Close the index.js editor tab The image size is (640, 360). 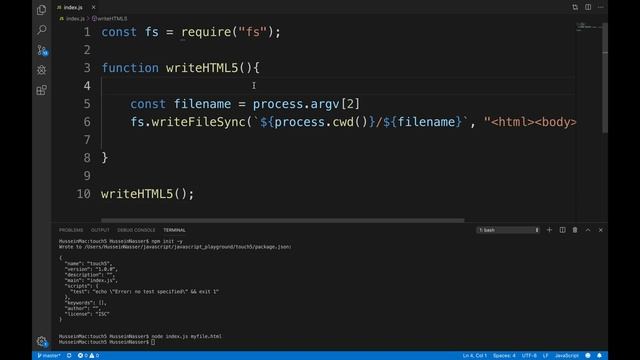pos(93,7)
